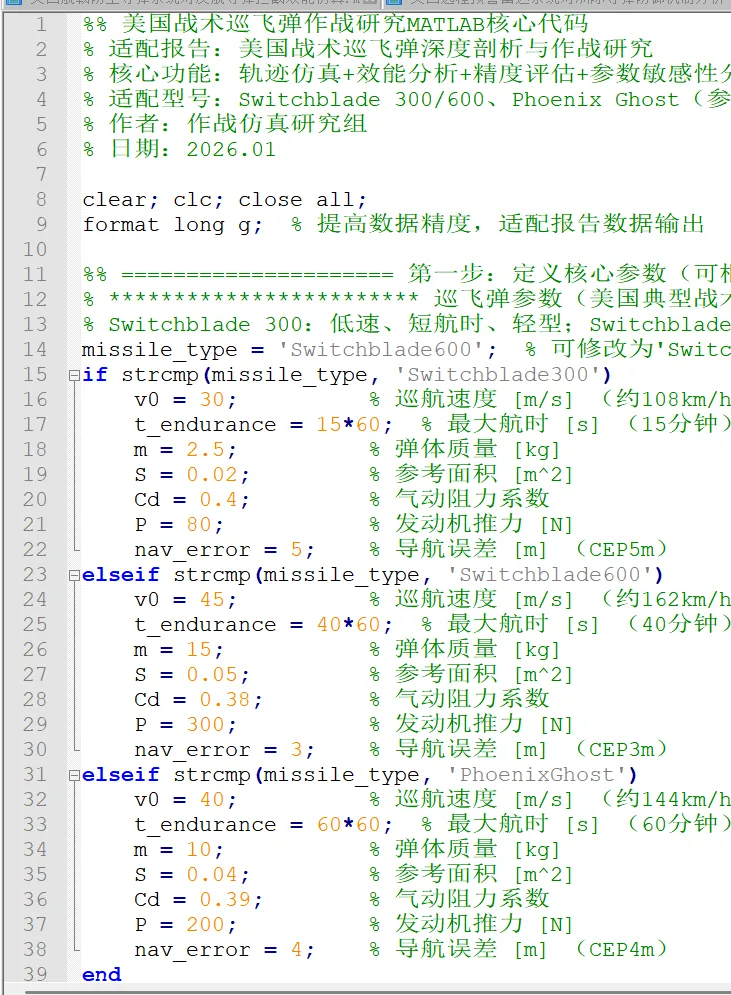Click 'nav_error = 5;' statement
The width and height of the screenshot is (731, 995).
coord(224,550)
